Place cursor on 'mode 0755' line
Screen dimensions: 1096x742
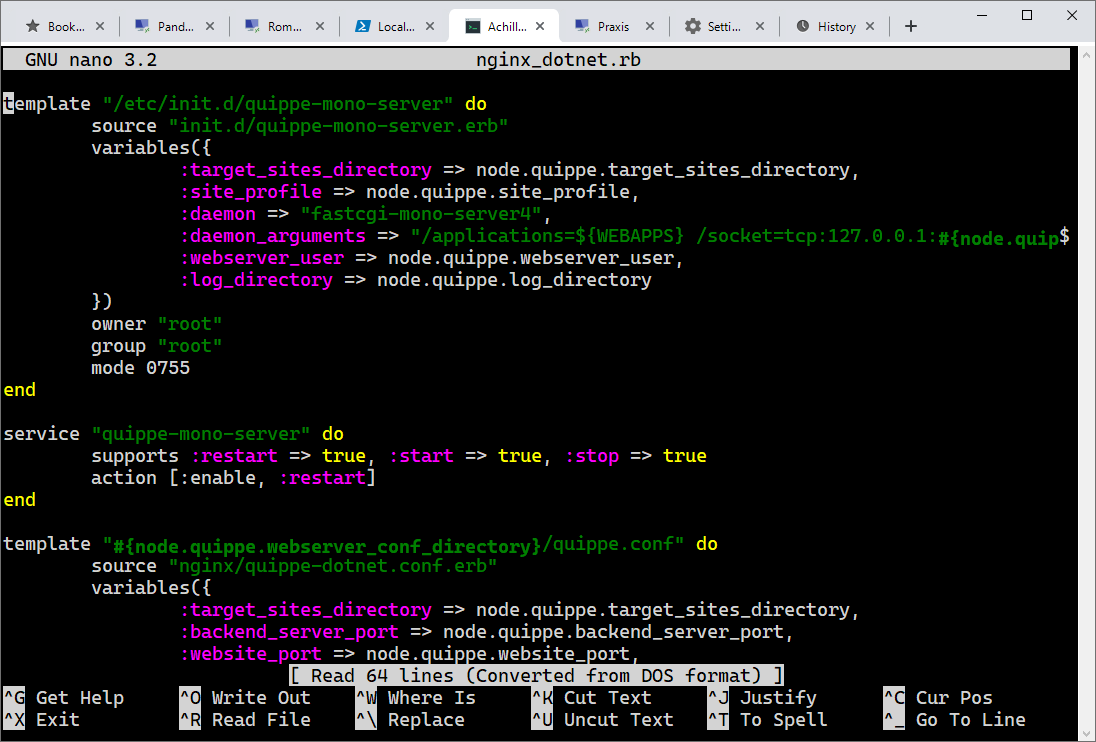[140, 368]
